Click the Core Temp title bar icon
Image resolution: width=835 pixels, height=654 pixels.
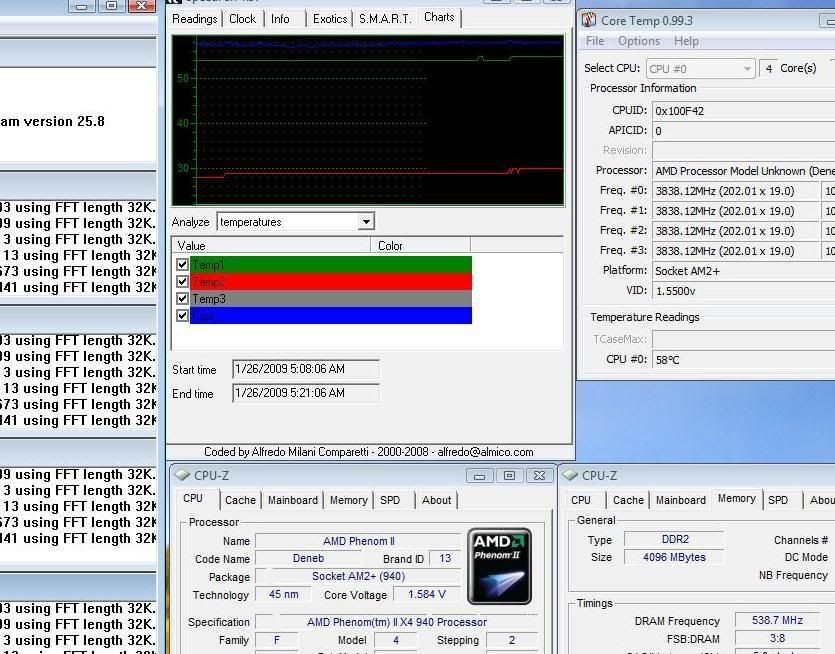[588, 20]
